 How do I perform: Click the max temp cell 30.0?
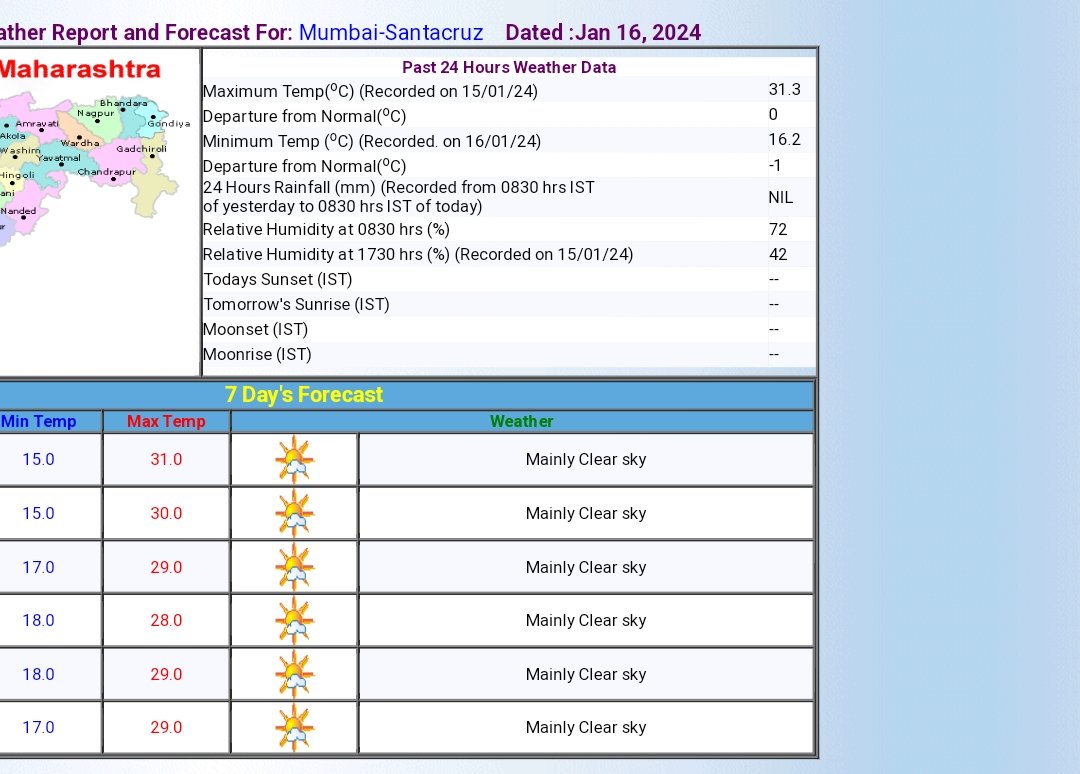tap(166, 513)
